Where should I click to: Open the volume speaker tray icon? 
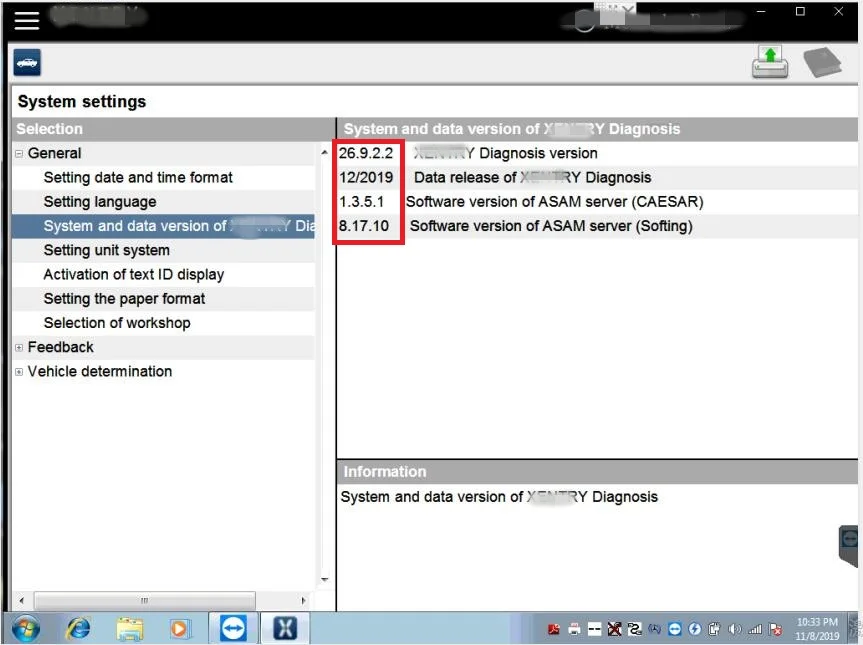735,629
